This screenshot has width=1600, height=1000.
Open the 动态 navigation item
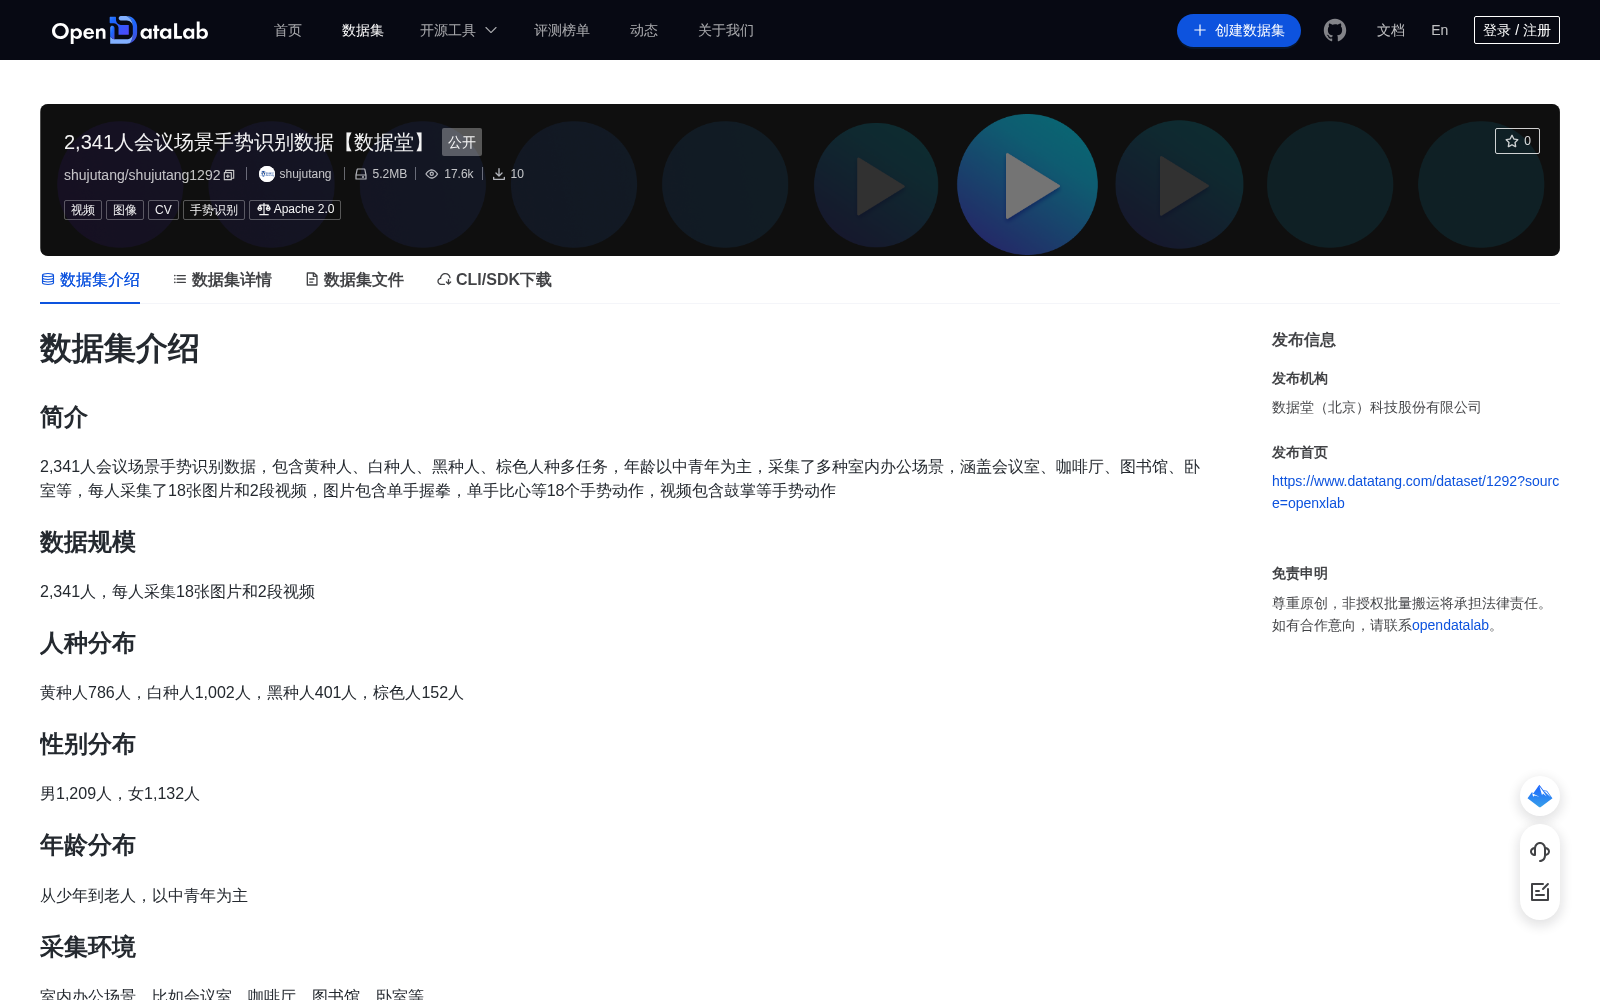(644, 31)
